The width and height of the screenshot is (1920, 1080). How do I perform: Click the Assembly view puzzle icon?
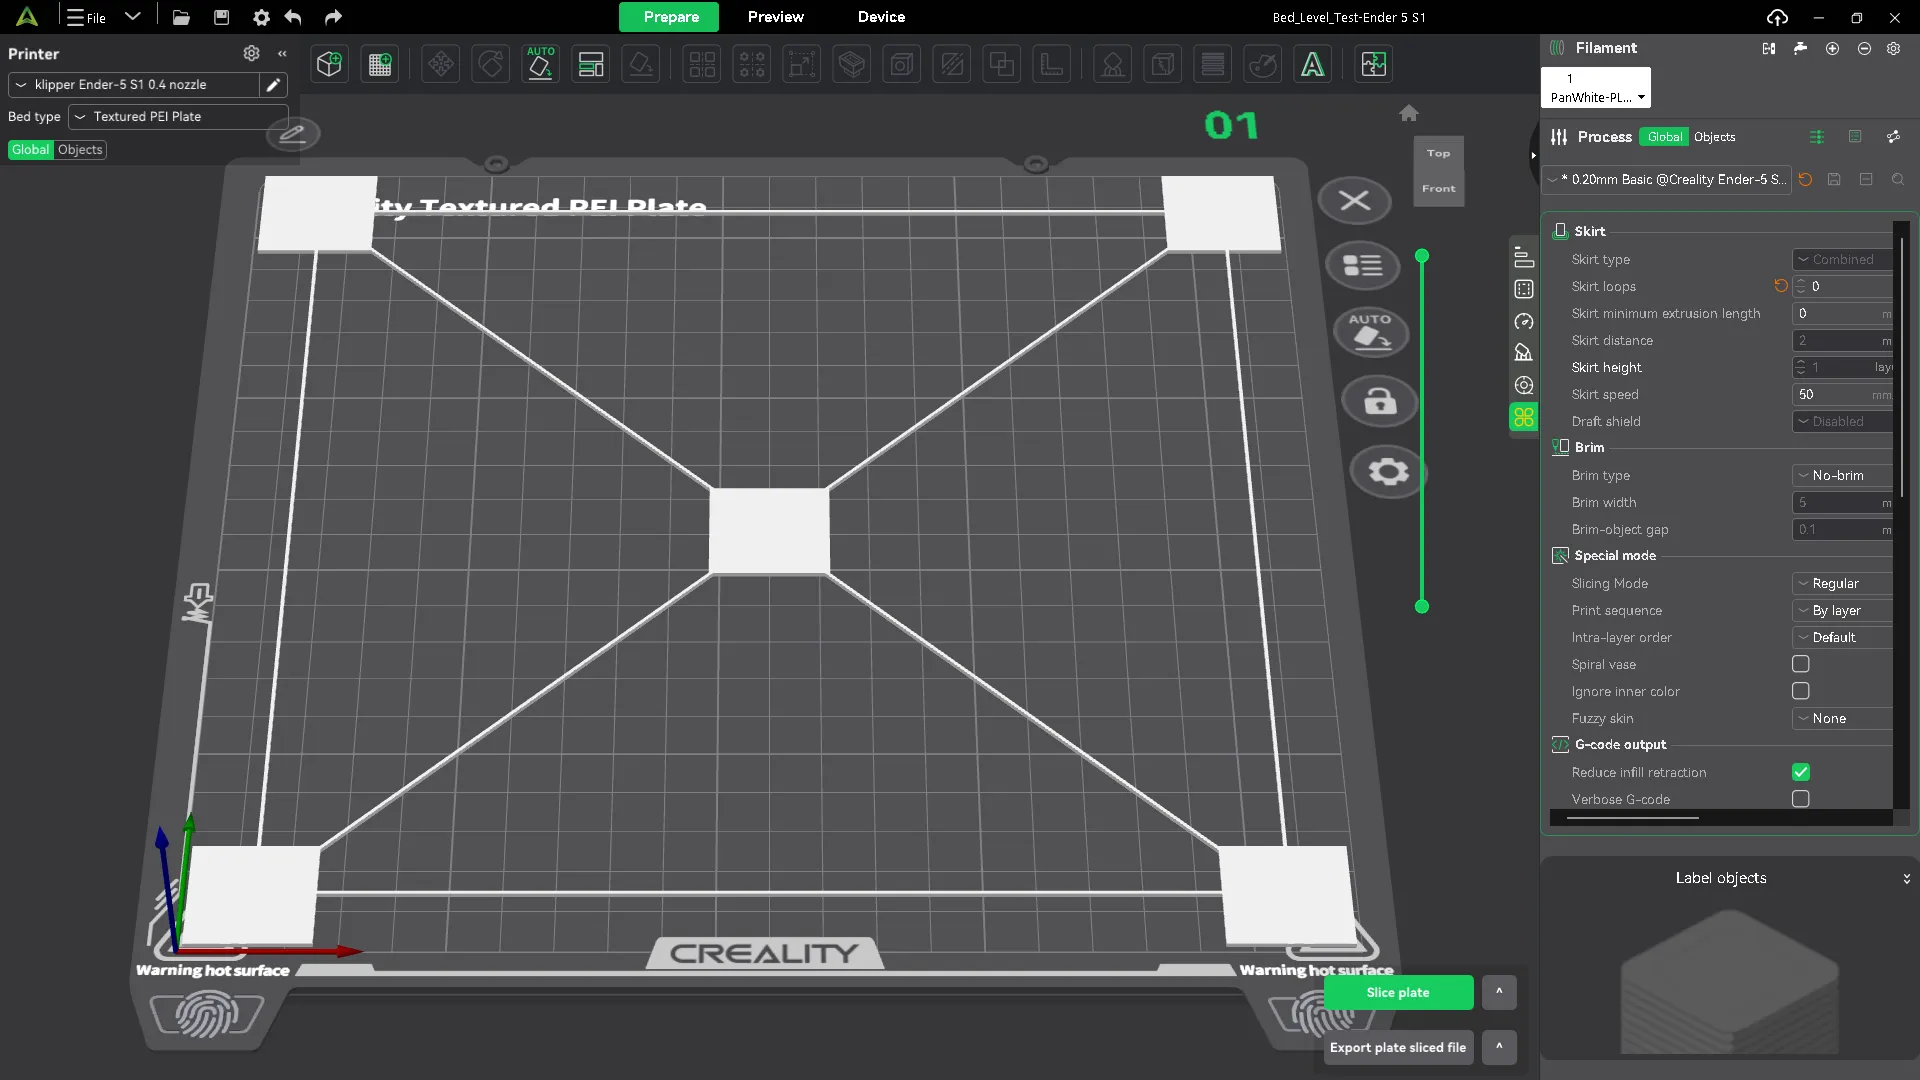(x=1374, y=65)
